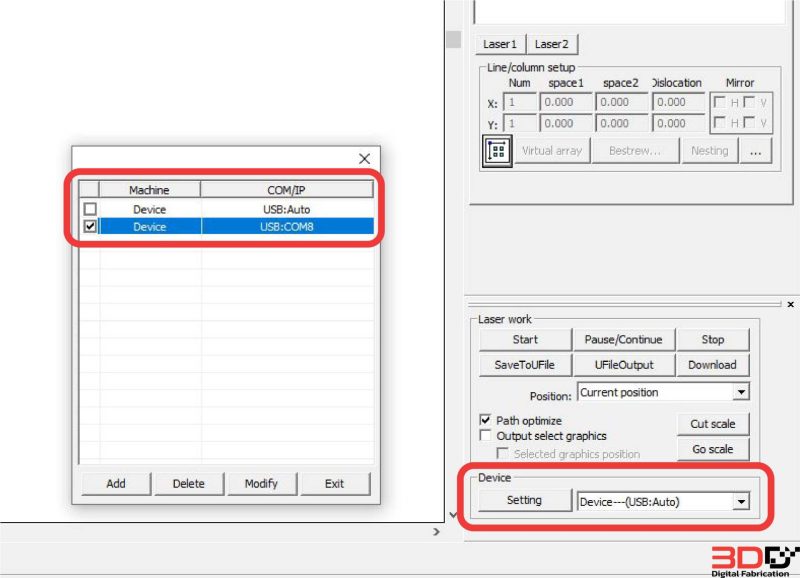Image resolution: width=800 pixels, height=578 pixels.
Task: Expand the Device port dropdown
Action: pos(740,501)
